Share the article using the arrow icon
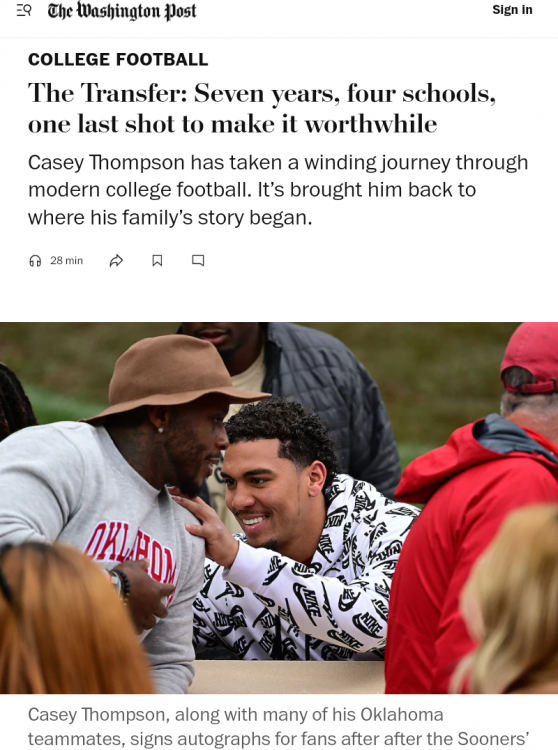 (x=116, y=261)
